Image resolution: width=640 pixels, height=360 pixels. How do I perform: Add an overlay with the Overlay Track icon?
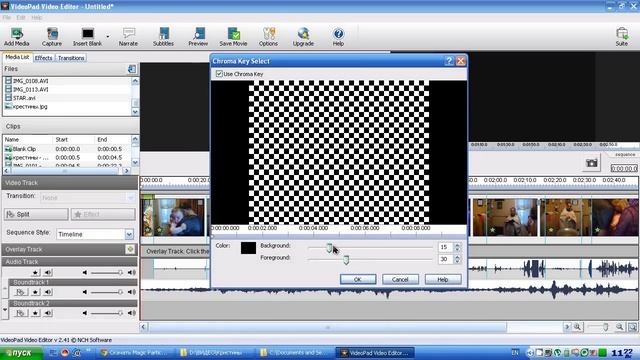[x=130, y=249]
